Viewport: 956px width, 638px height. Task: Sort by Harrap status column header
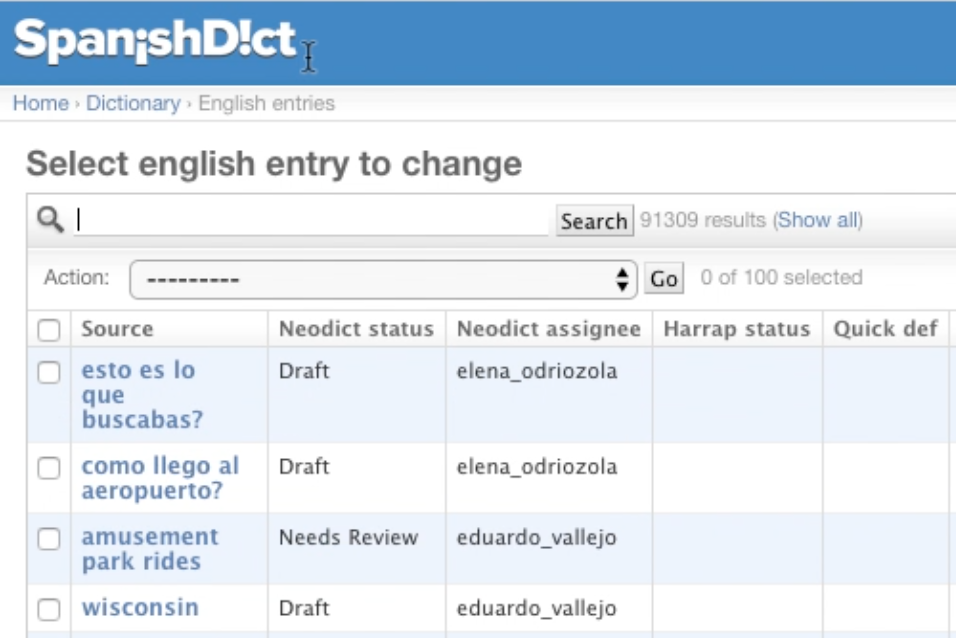coord(736,329)
